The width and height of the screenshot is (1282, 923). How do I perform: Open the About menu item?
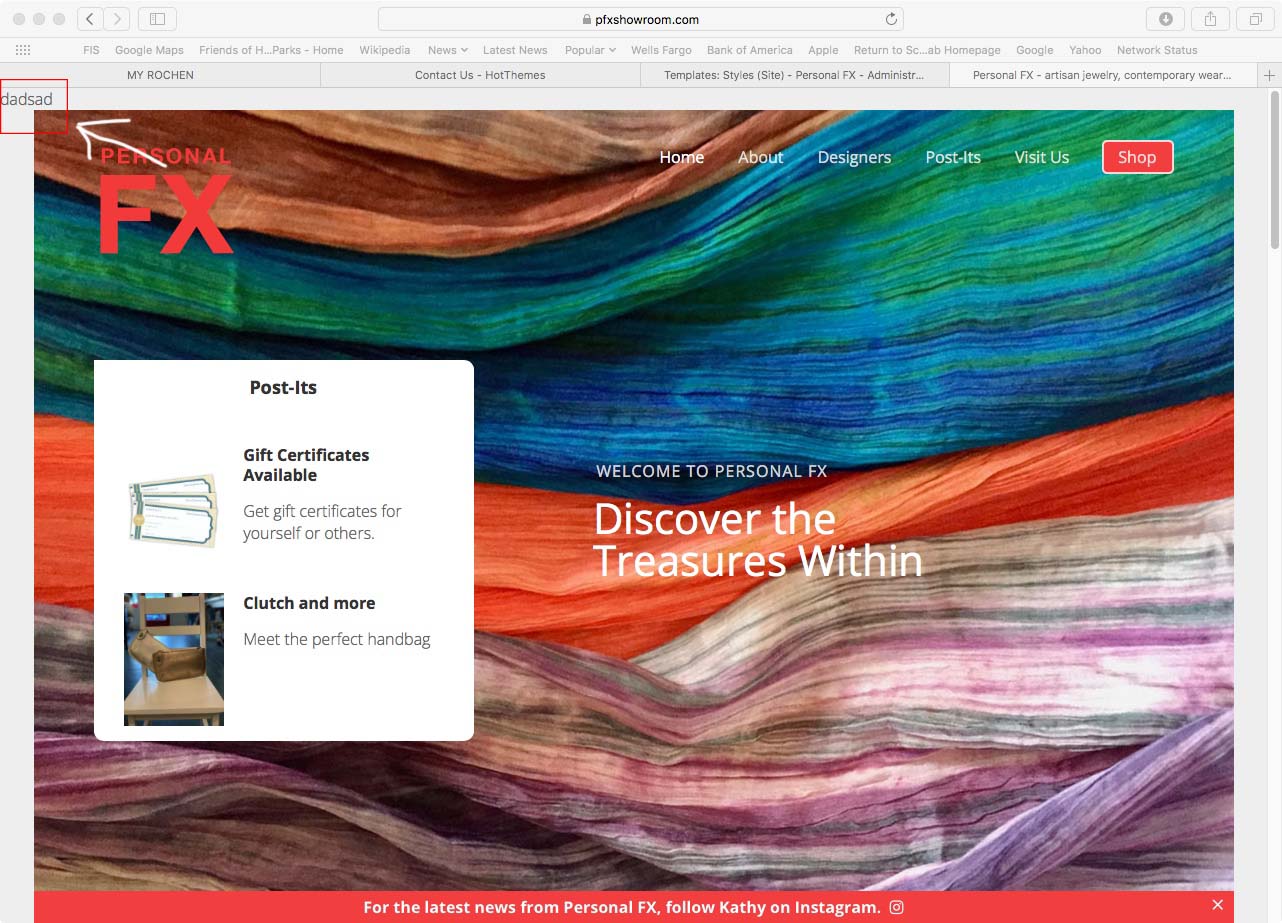[x=760, y=157]
